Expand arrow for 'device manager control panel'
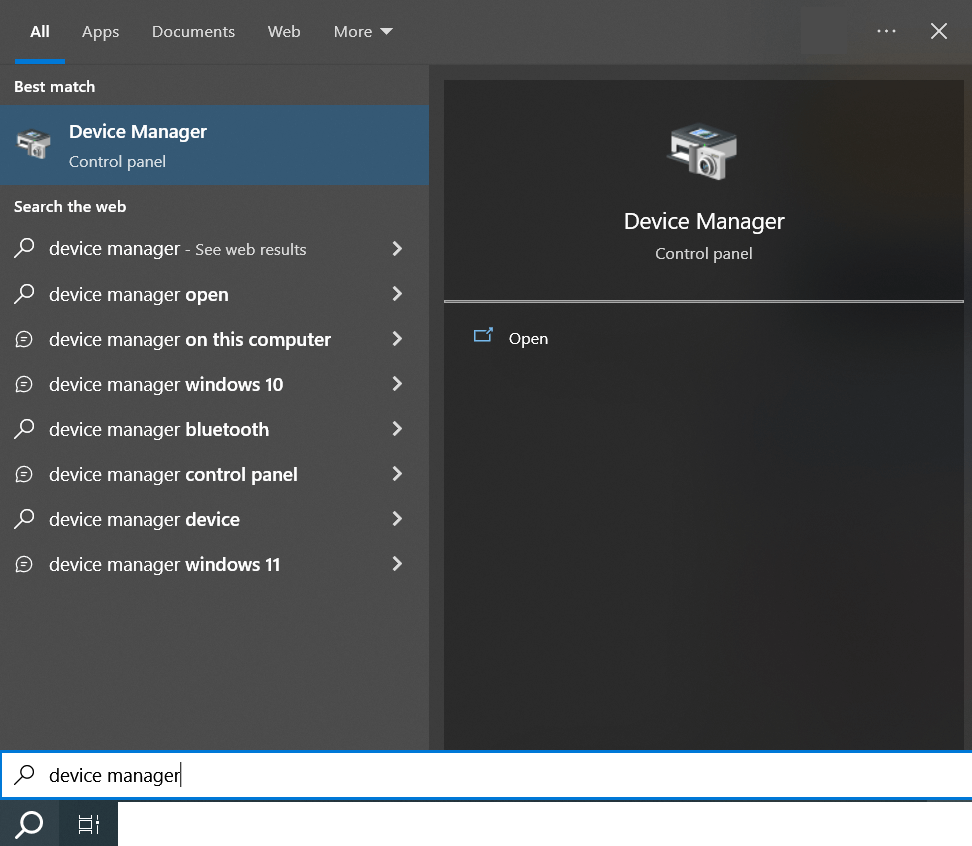Screen dimensions: 972x846 point(397,474)
